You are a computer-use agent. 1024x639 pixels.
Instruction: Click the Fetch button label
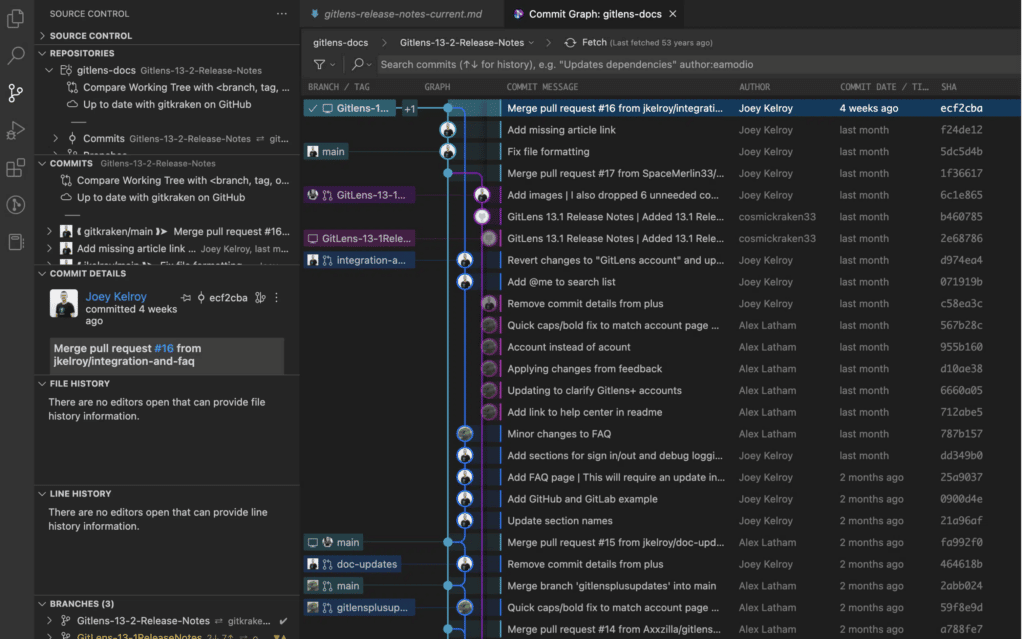tap(594, 42)
